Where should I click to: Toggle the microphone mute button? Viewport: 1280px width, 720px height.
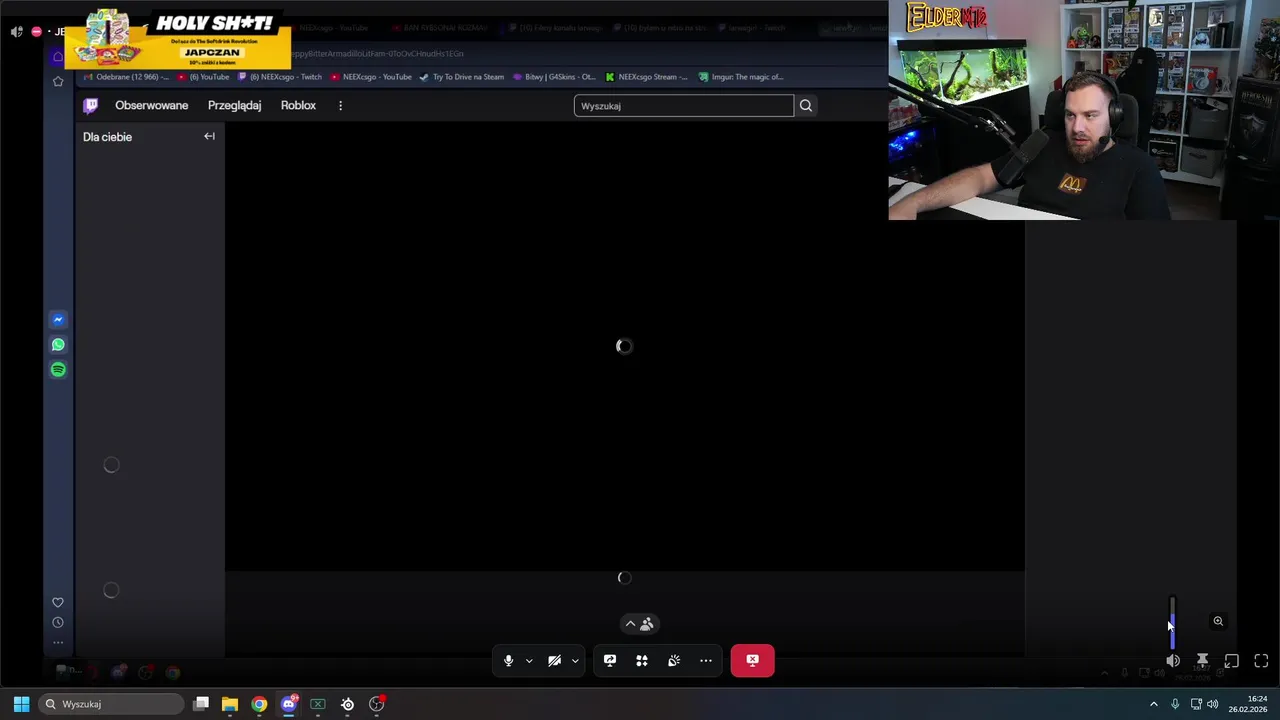(x=508, y=660)
